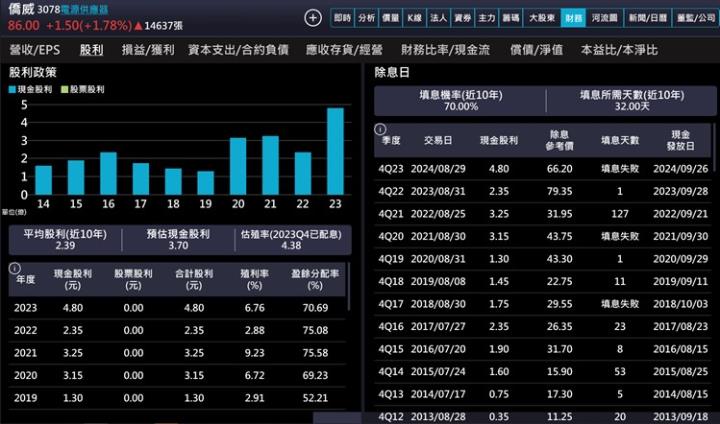Toggle 股票股利 legend swatch

(64, 89)
